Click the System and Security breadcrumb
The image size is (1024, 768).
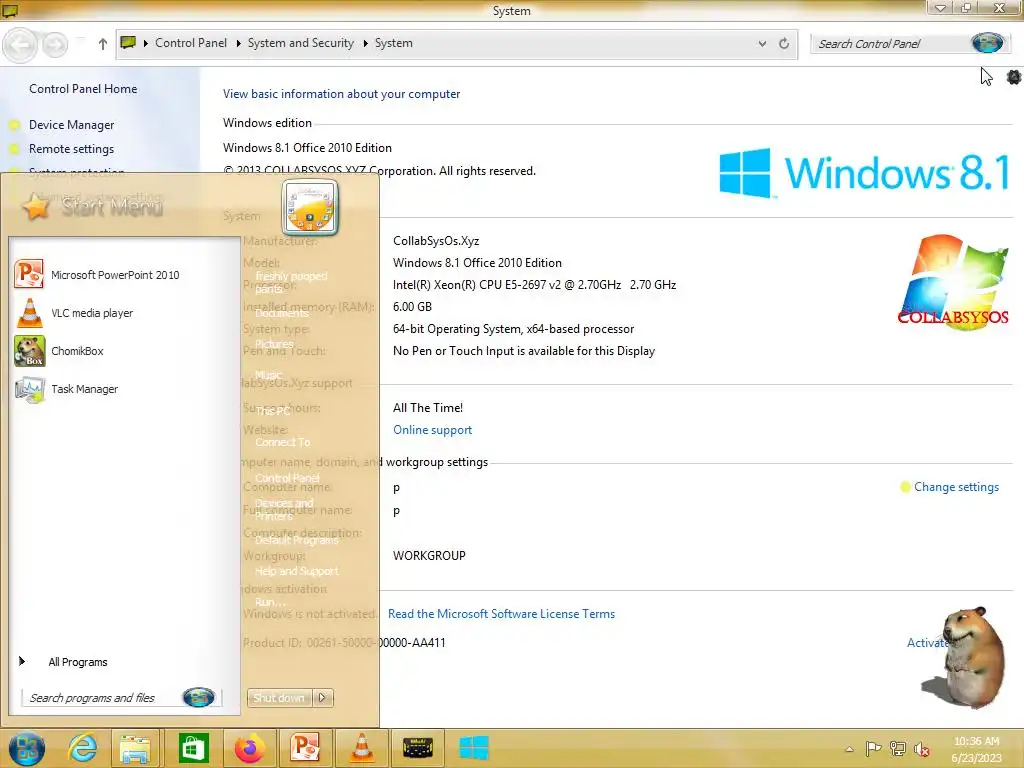(x=300, y=43)
